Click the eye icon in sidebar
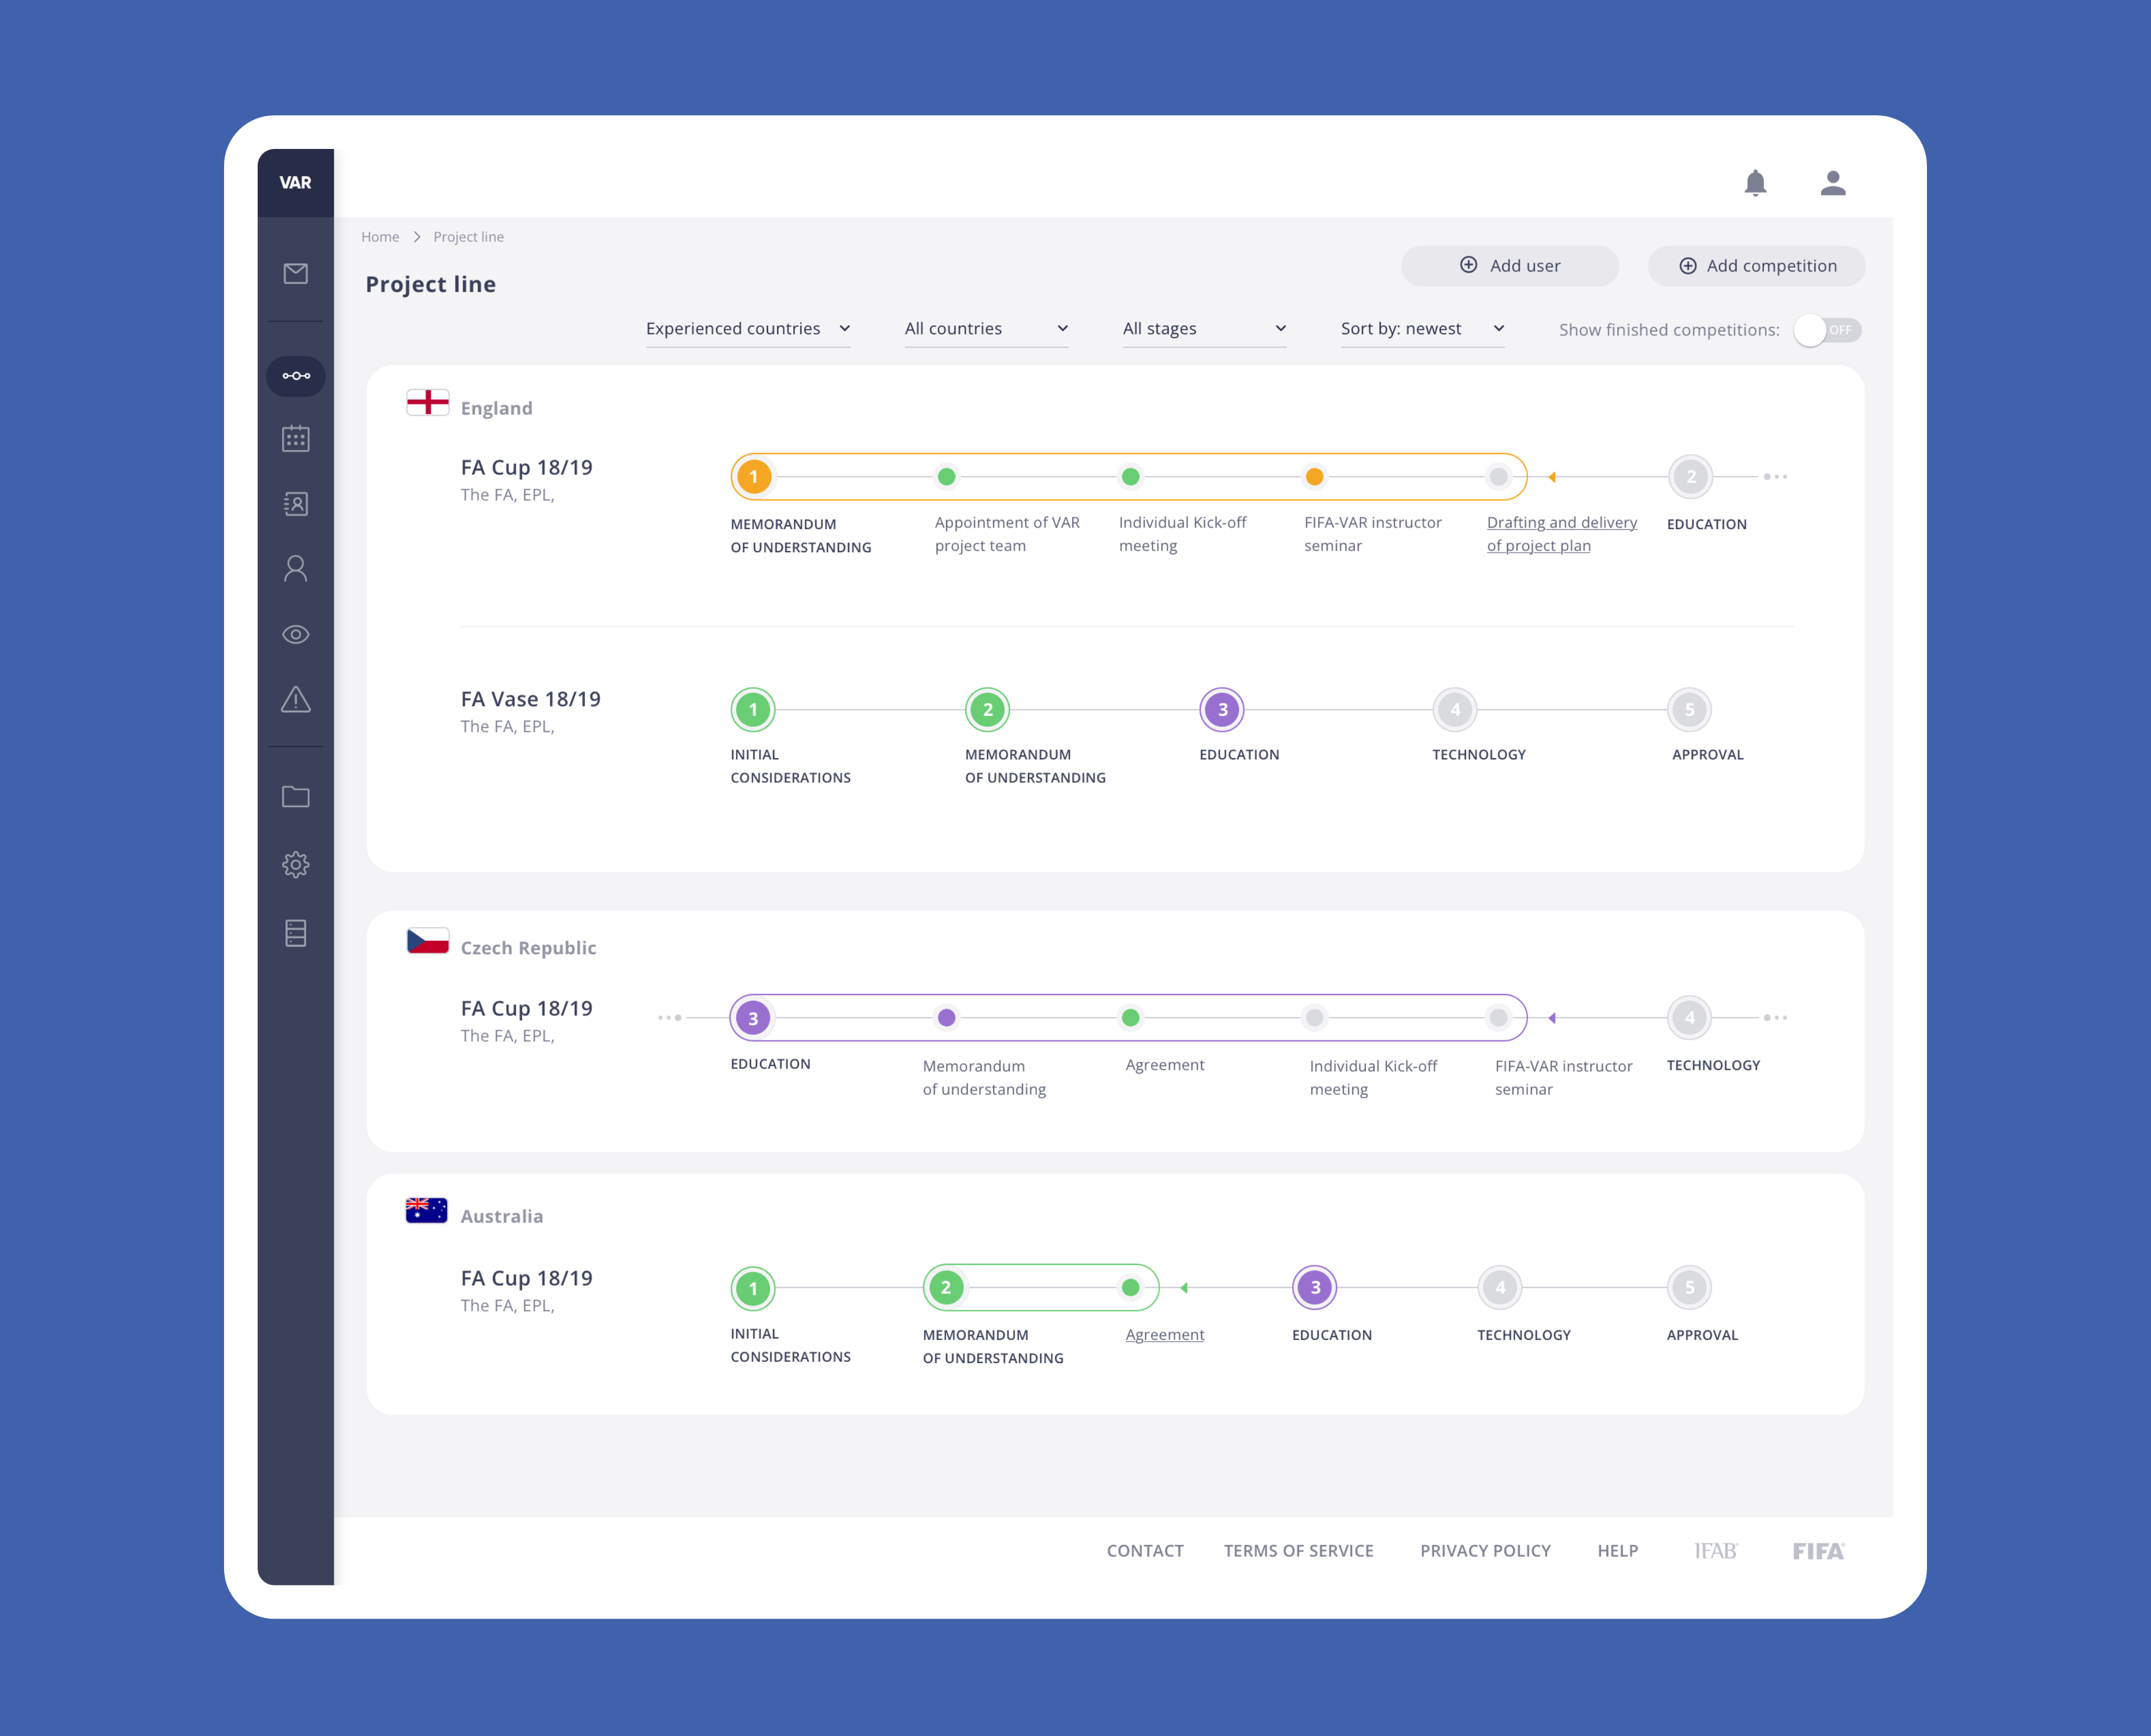The width and height of the screenshot is (2151, 1736). (295, 634)
